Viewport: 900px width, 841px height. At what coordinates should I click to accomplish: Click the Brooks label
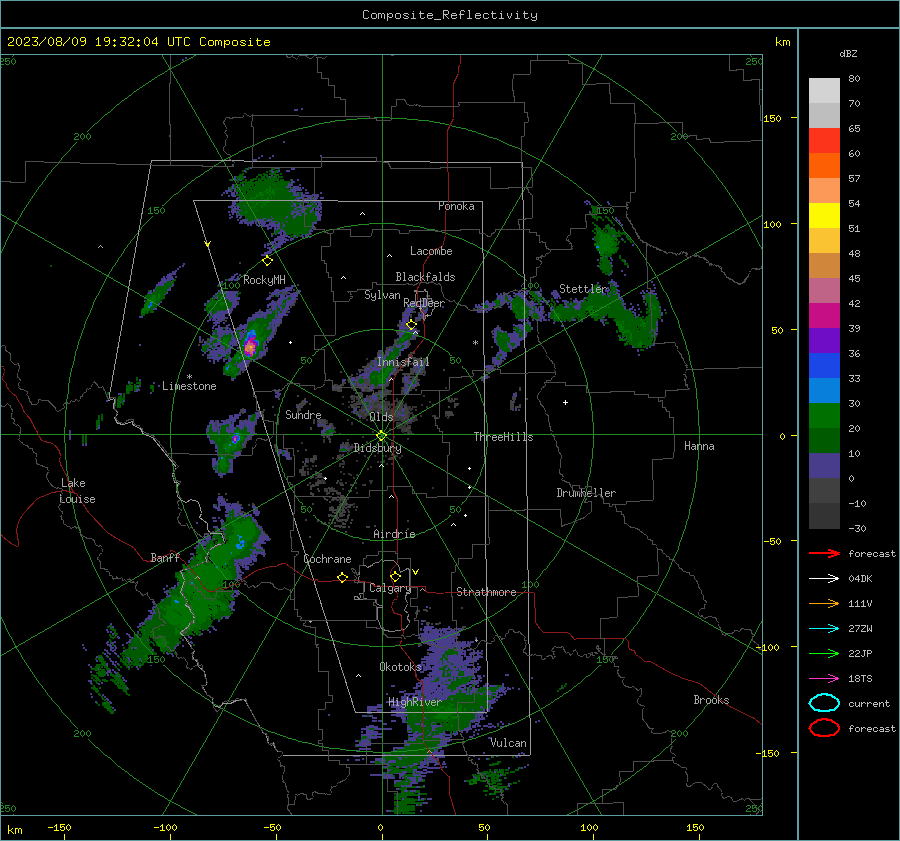[711, 700]
